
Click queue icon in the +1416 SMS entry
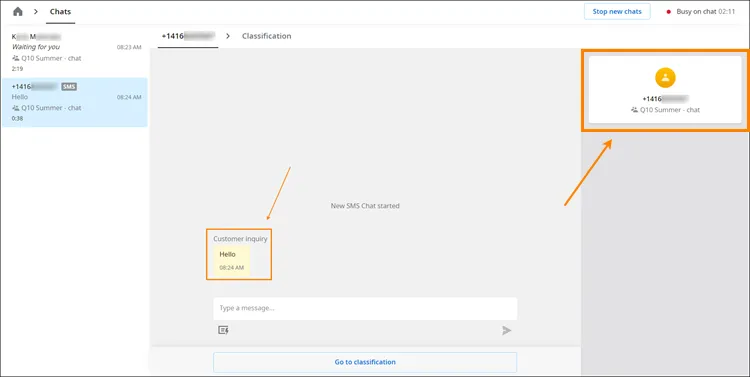[16, 108]
